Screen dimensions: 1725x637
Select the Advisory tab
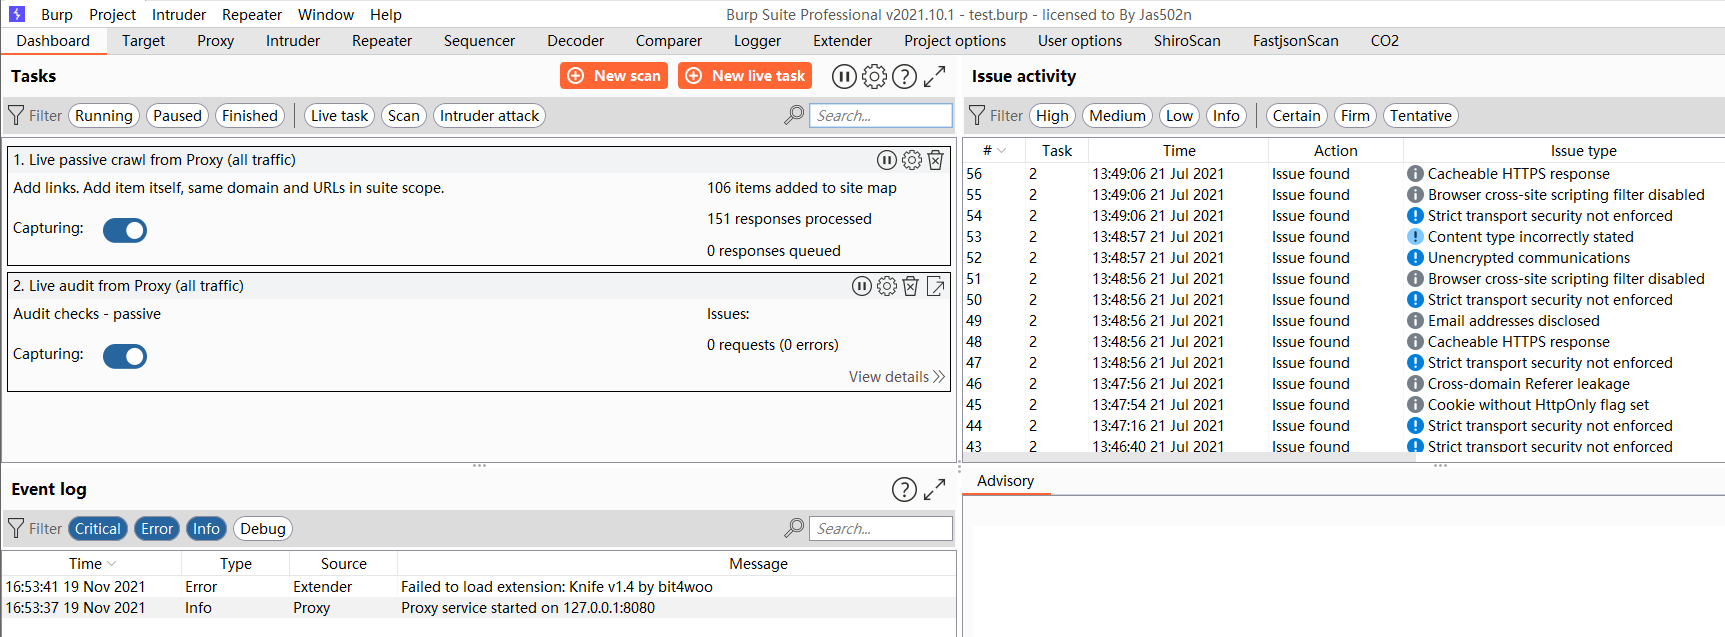(1005, 481)
